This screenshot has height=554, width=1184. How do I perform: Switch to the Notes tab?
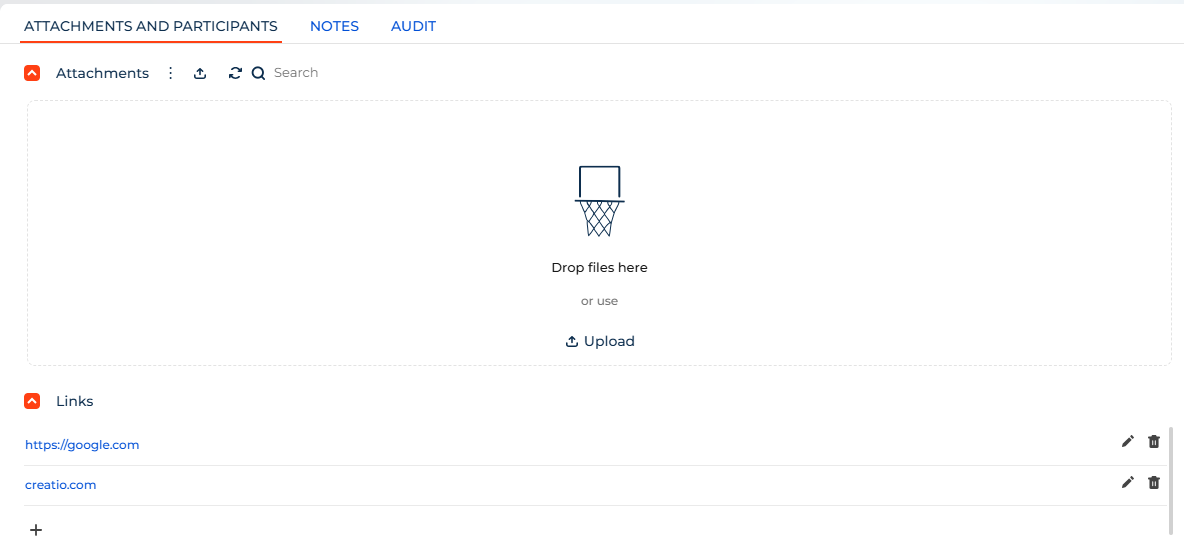click(x=334, y=26)
